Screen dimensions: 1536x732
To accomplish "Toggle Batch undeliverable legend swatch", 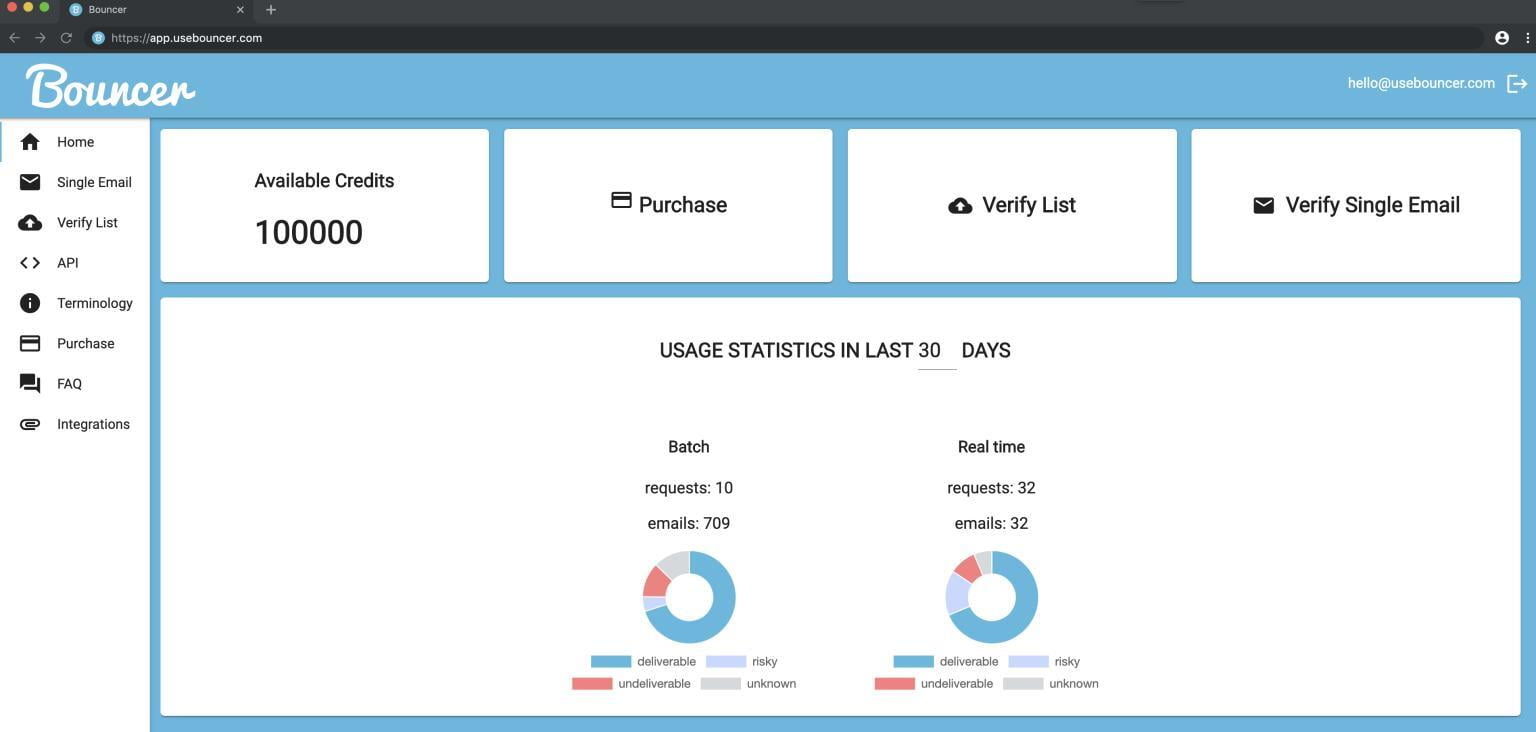I will point(592,684).
